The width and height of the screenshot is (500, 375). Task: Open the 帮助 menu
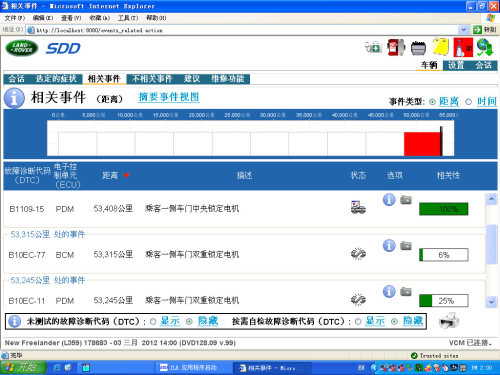pyautogui.click(x=156, y=18)
